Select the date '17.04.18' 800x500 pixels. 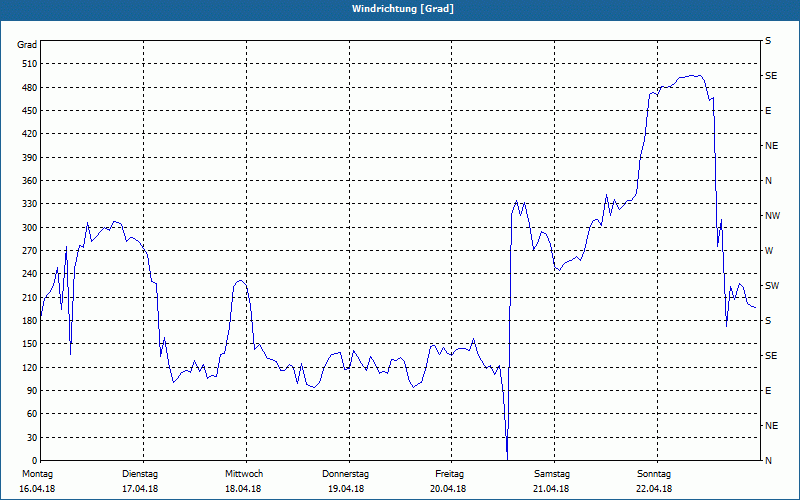[140, 489]
